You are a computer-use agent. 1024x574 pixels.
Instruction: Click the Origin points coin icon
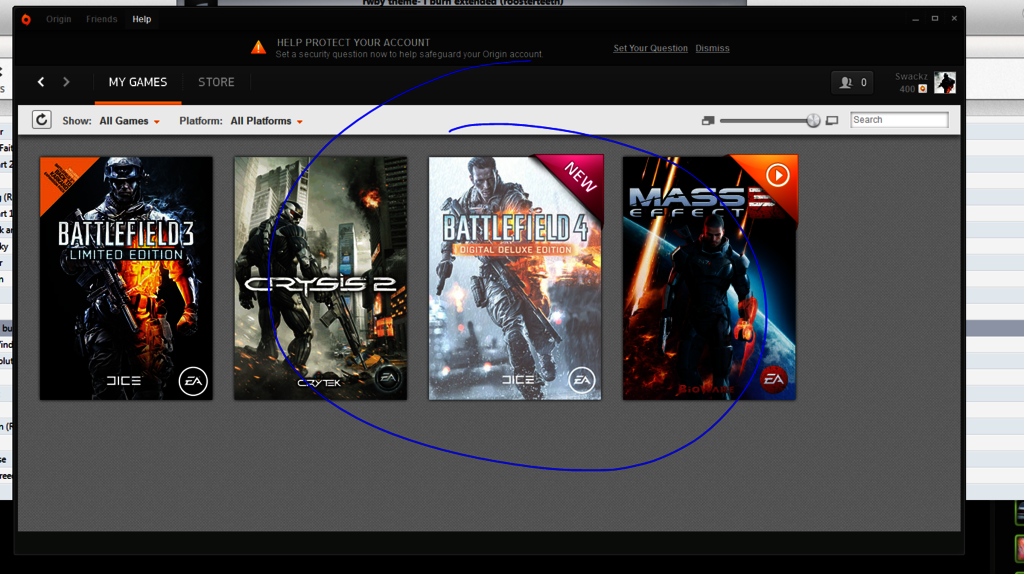pos(923,89)
